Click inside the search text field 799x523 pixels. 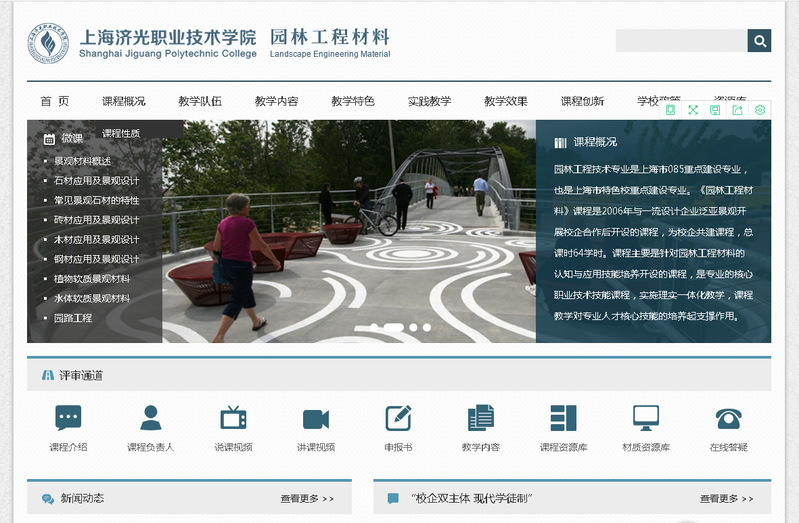click(x=680, y=41)
